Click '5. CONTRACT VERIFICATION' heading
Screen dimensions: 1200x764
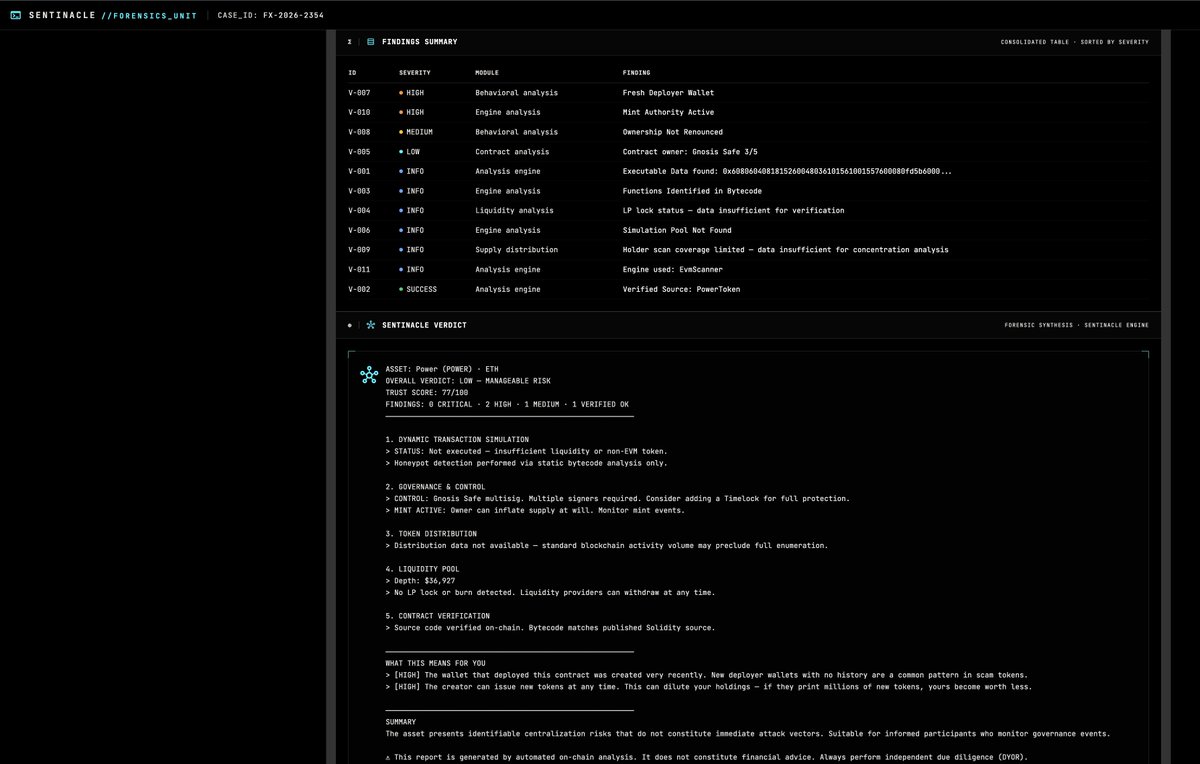tap(438, 616)
